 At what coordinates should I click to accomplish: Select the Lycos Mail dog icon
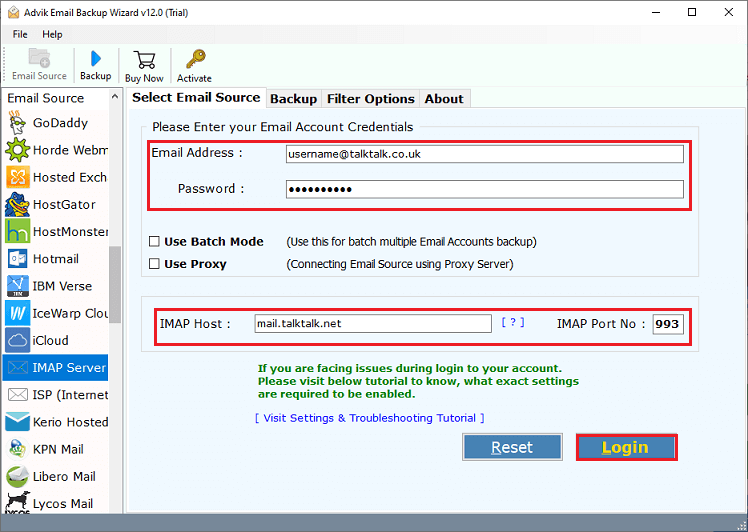(17, 503)
